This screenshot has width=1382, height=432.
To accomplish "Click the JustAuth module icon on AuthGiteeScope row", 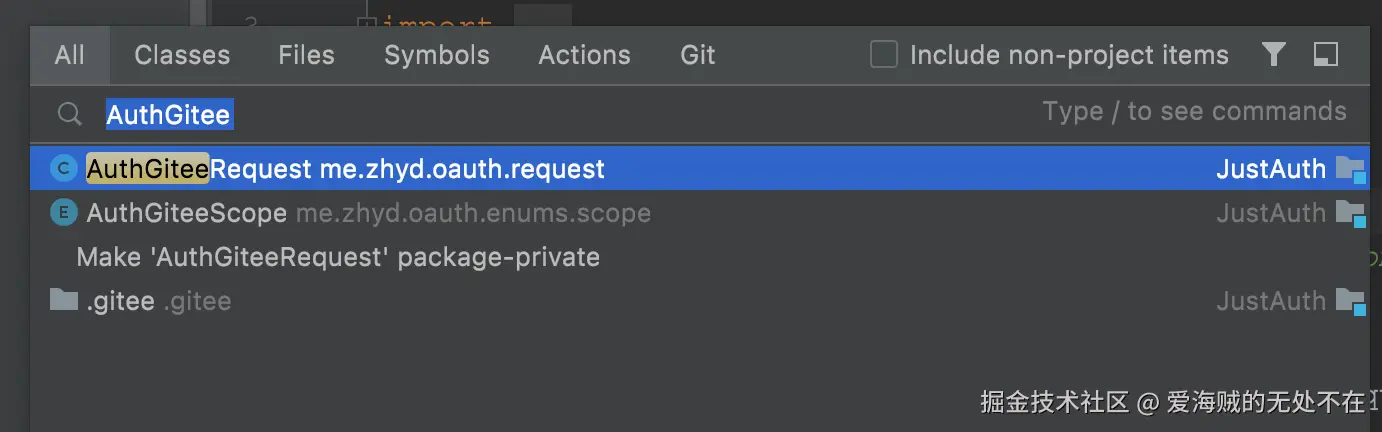I will [1350, 214].
